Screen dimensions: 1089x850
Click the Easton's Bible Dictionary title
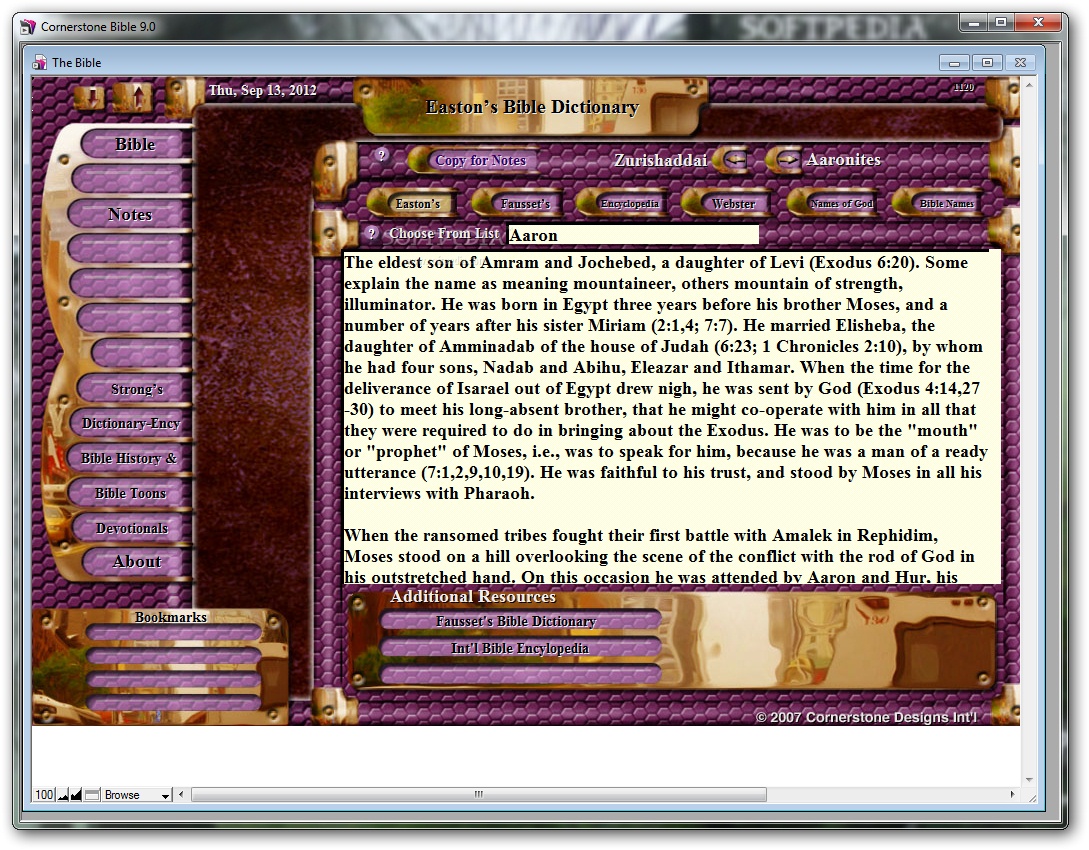point(532,107)
